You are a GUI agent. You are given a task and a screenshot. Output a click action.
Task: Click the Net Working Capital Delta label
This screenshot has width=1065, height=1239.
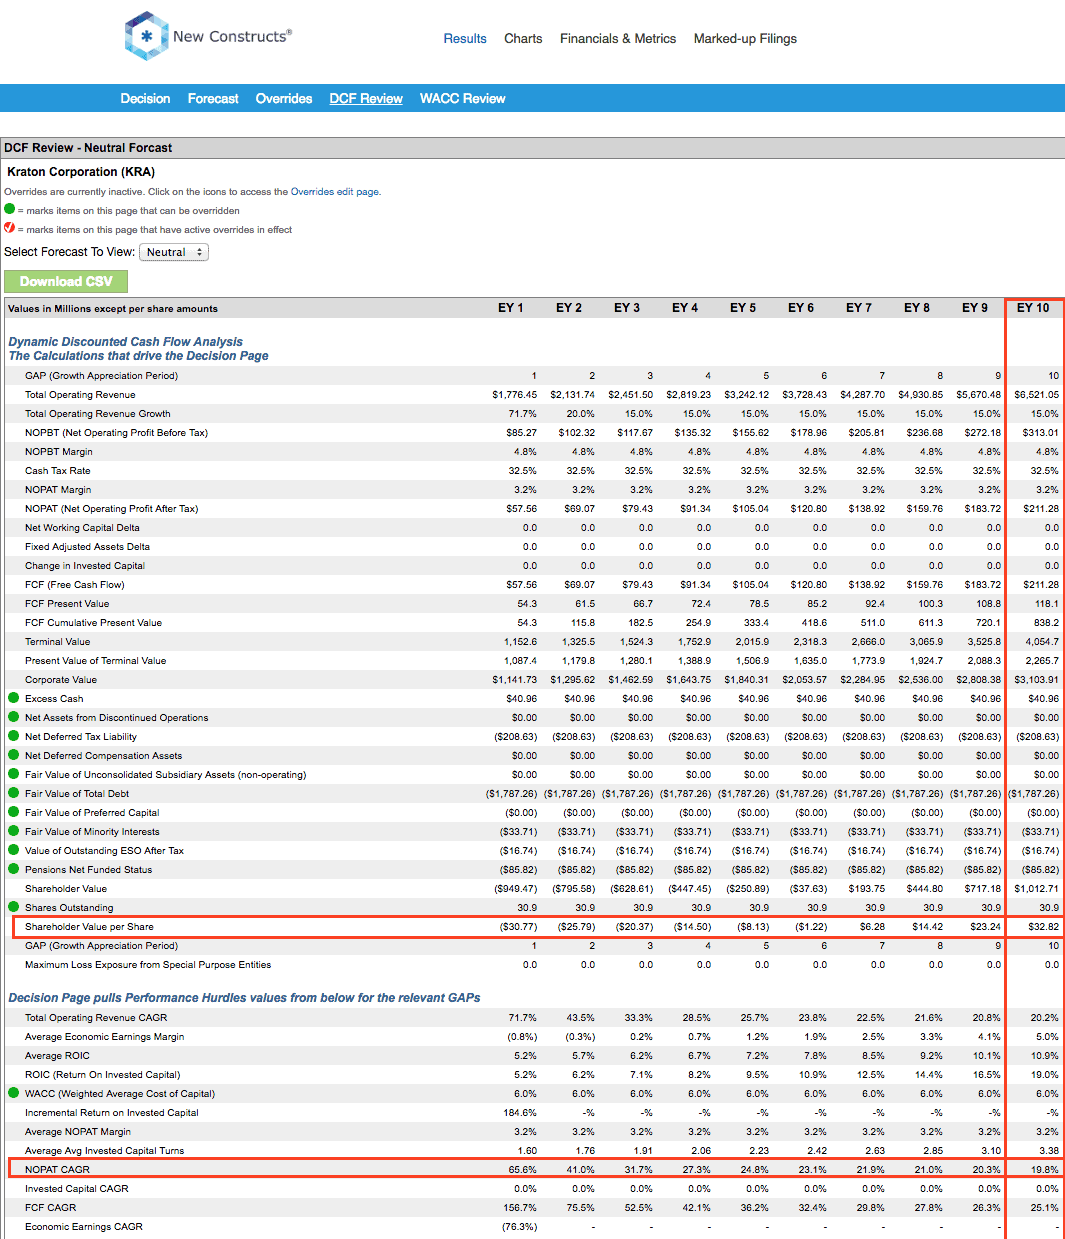pyautogui.click(x=83, y=528)
